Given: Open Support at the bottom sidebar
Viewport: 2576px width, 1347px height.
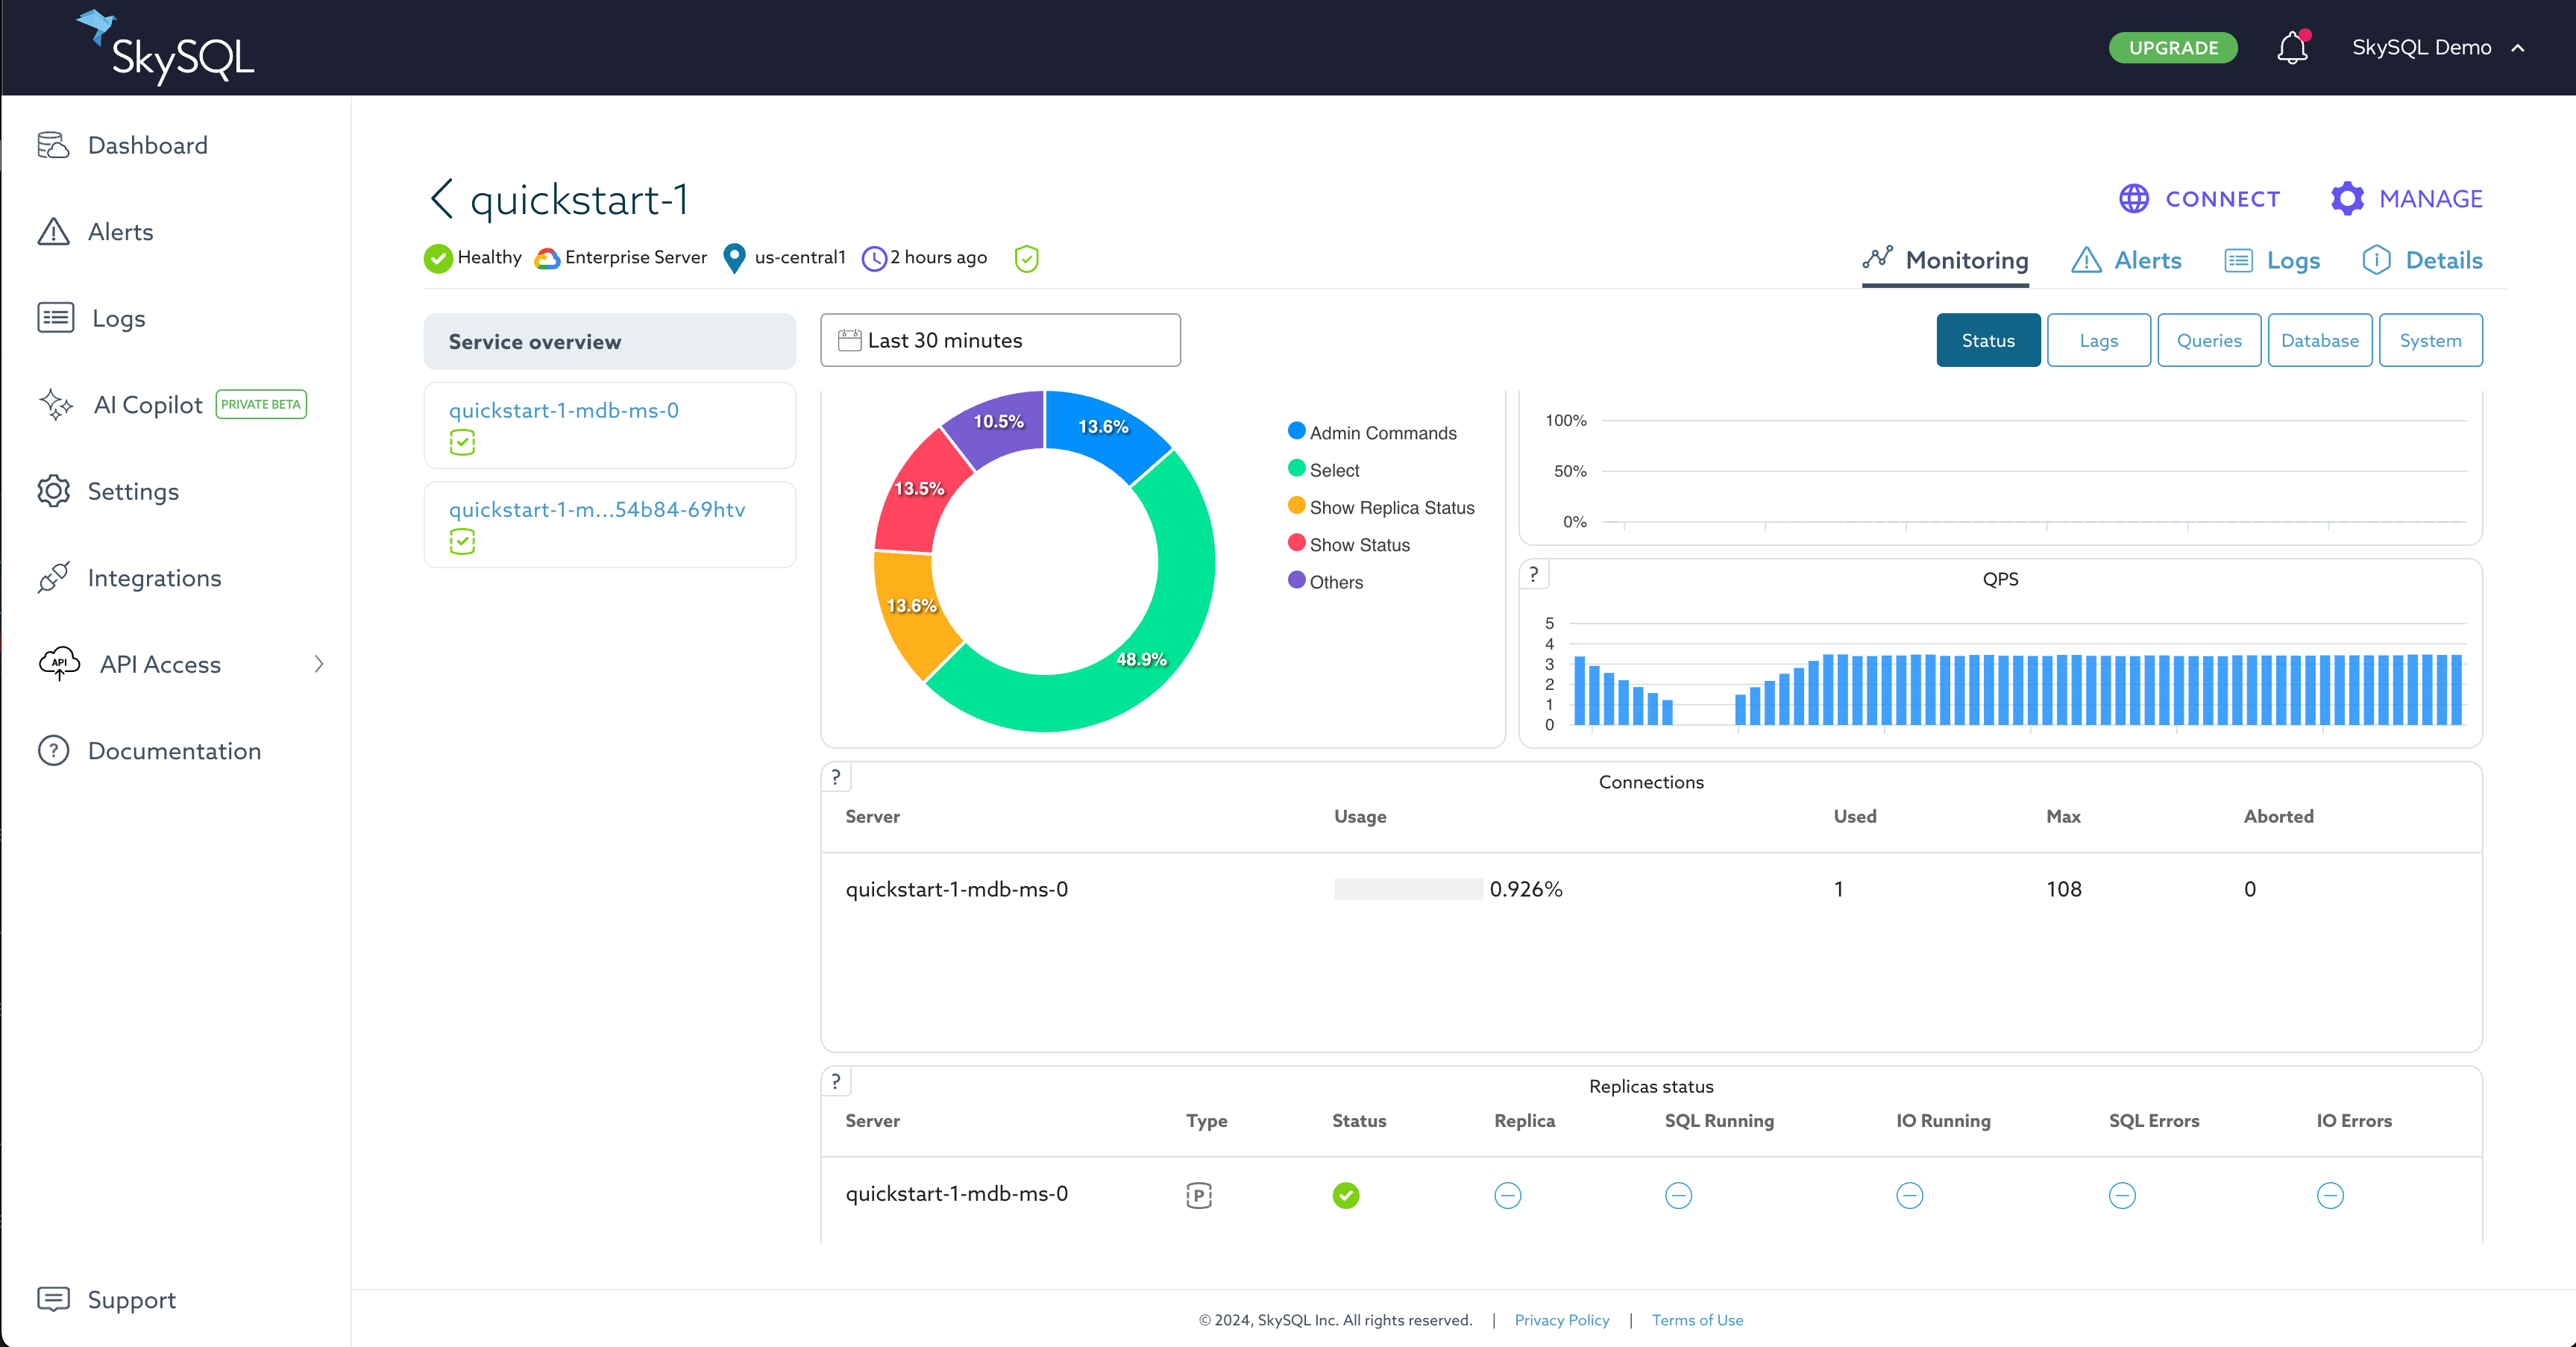Looking at the screenshot, I should click(x=131, y=1299).
